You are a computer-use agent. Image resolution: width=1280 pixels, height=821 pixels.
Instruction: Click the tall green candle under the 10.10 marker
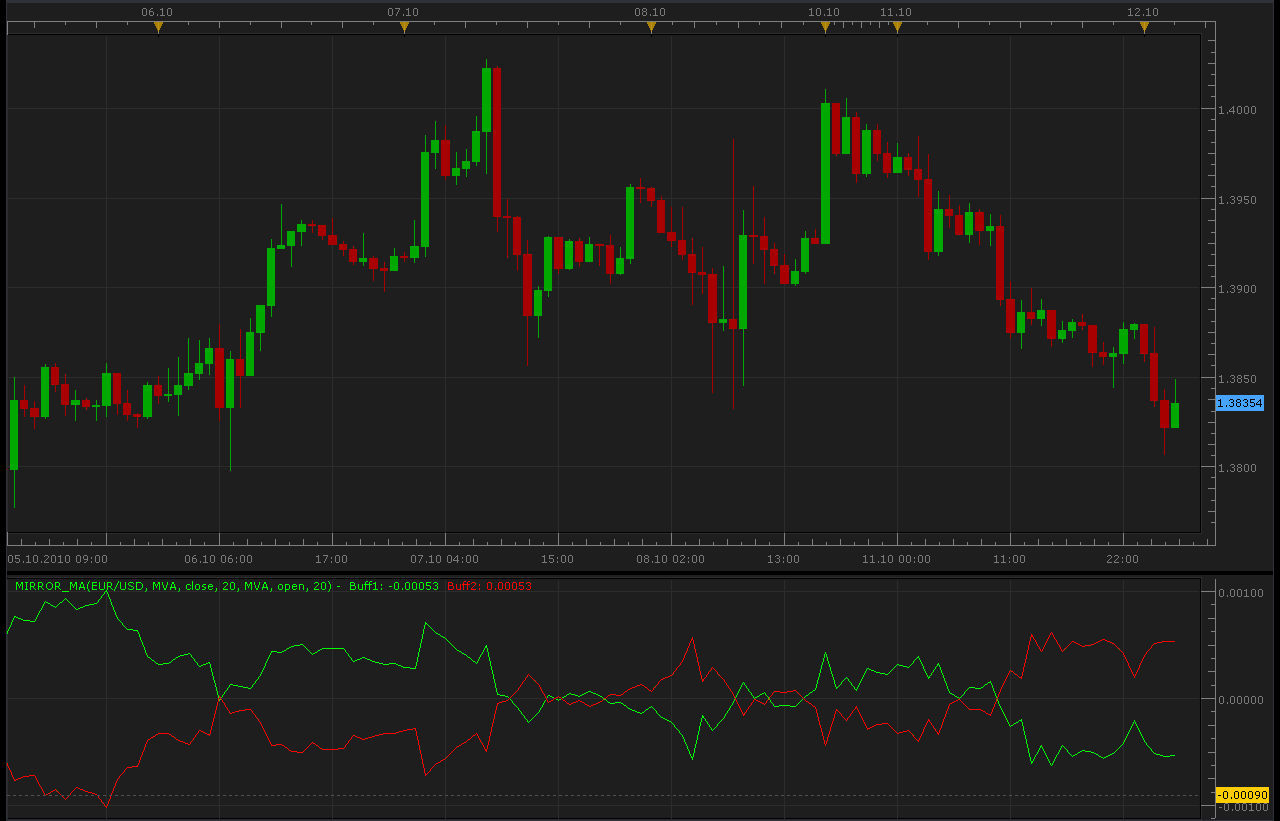click(825, 173)
